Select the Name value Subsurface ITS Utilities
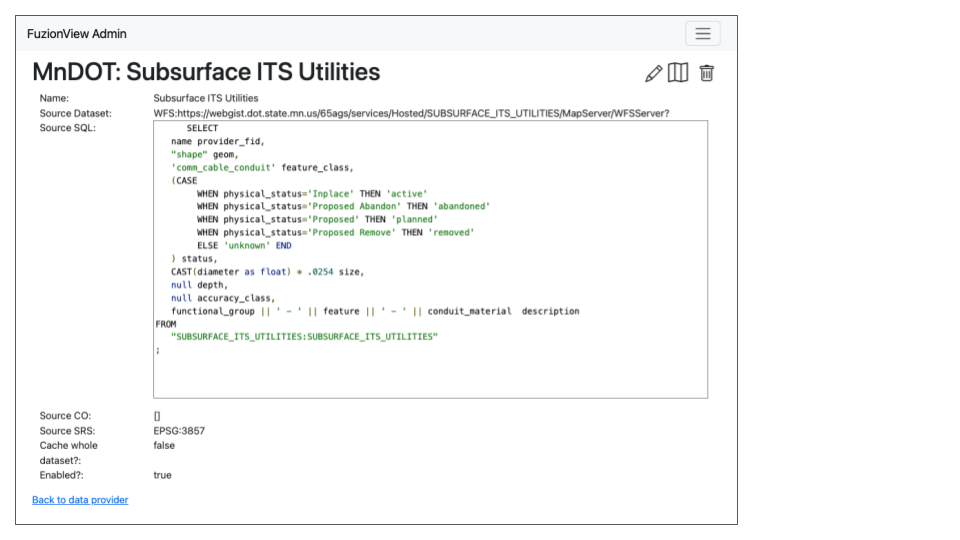Image resolution: width=960 pixels, height=540 pixels. (206, 98)
